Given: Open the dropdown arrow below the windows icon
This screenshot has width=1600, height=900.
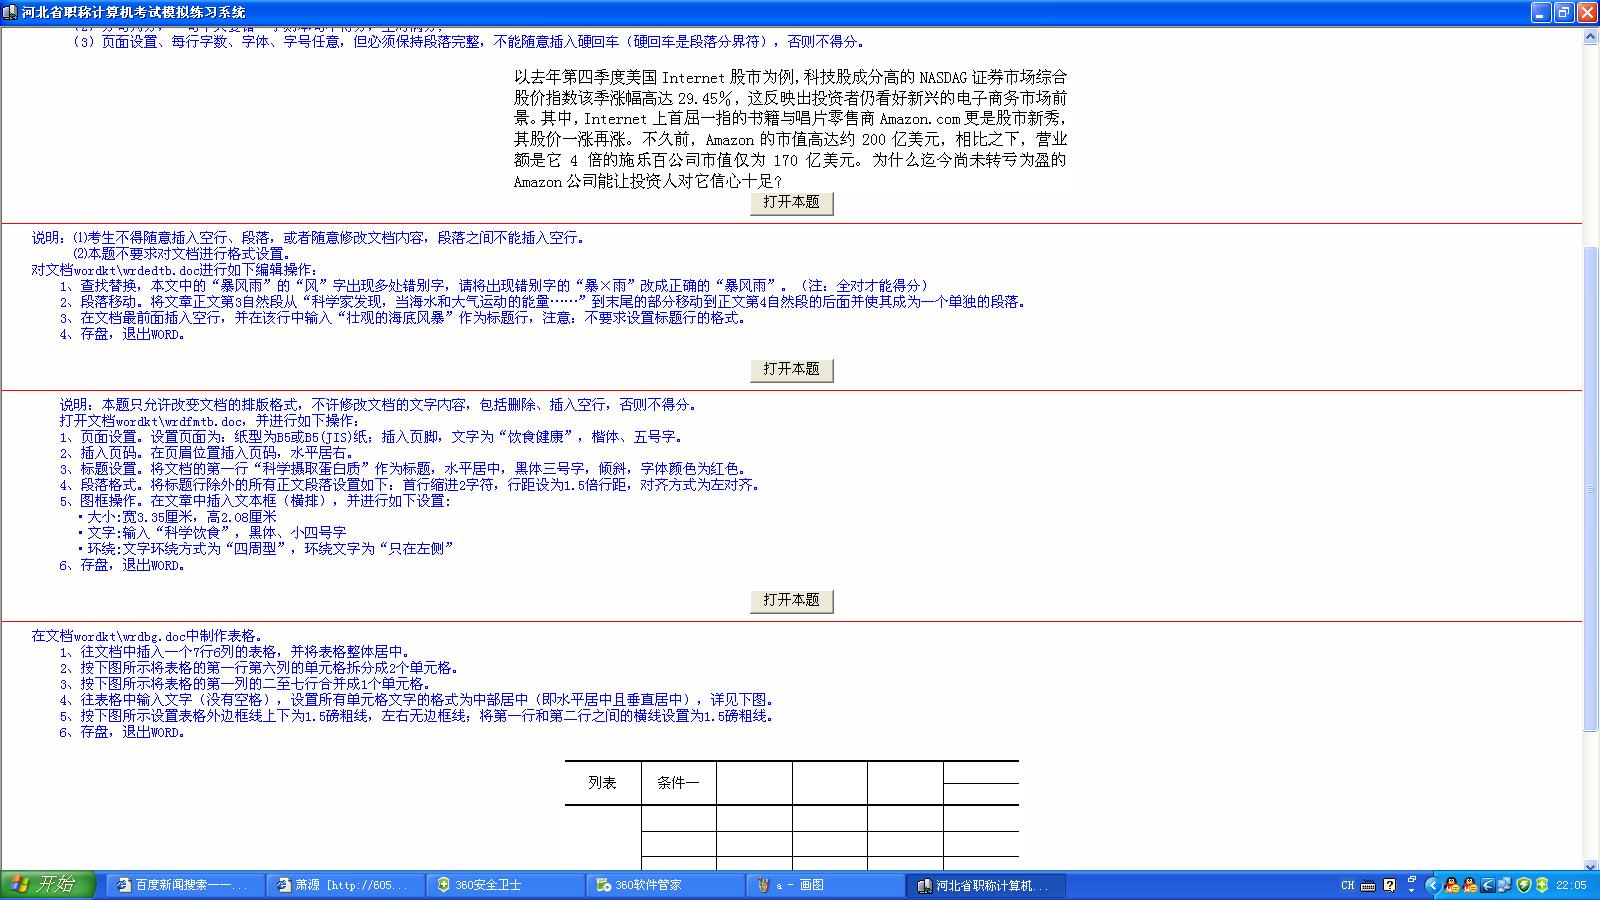Looking at the screenshot, I should pos(1413,891).
